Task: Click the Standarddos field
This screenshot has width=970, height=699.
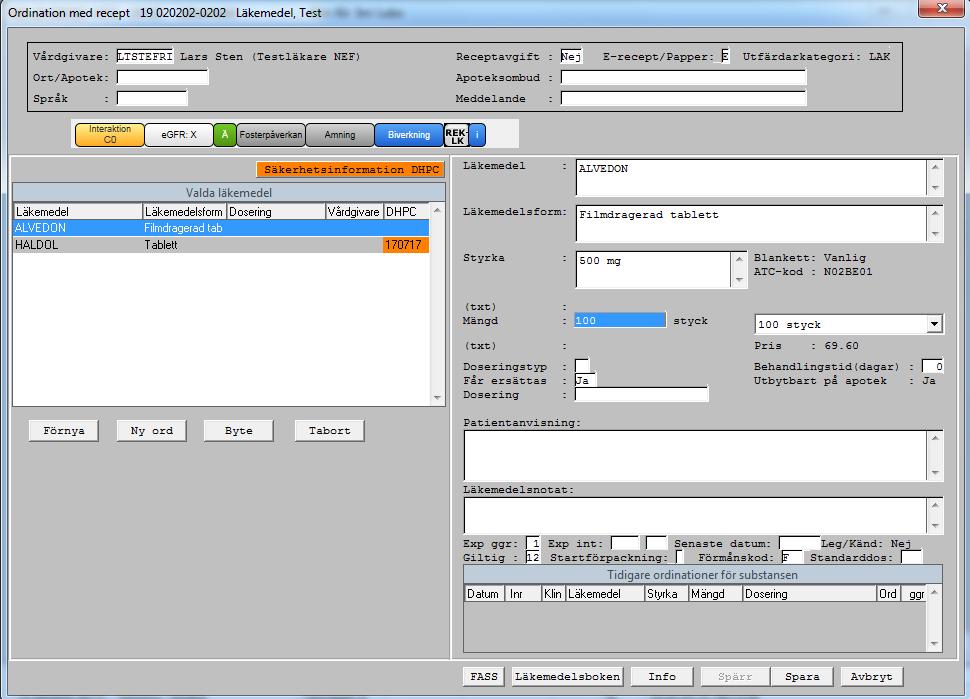Action: click(x=911, y=557)
